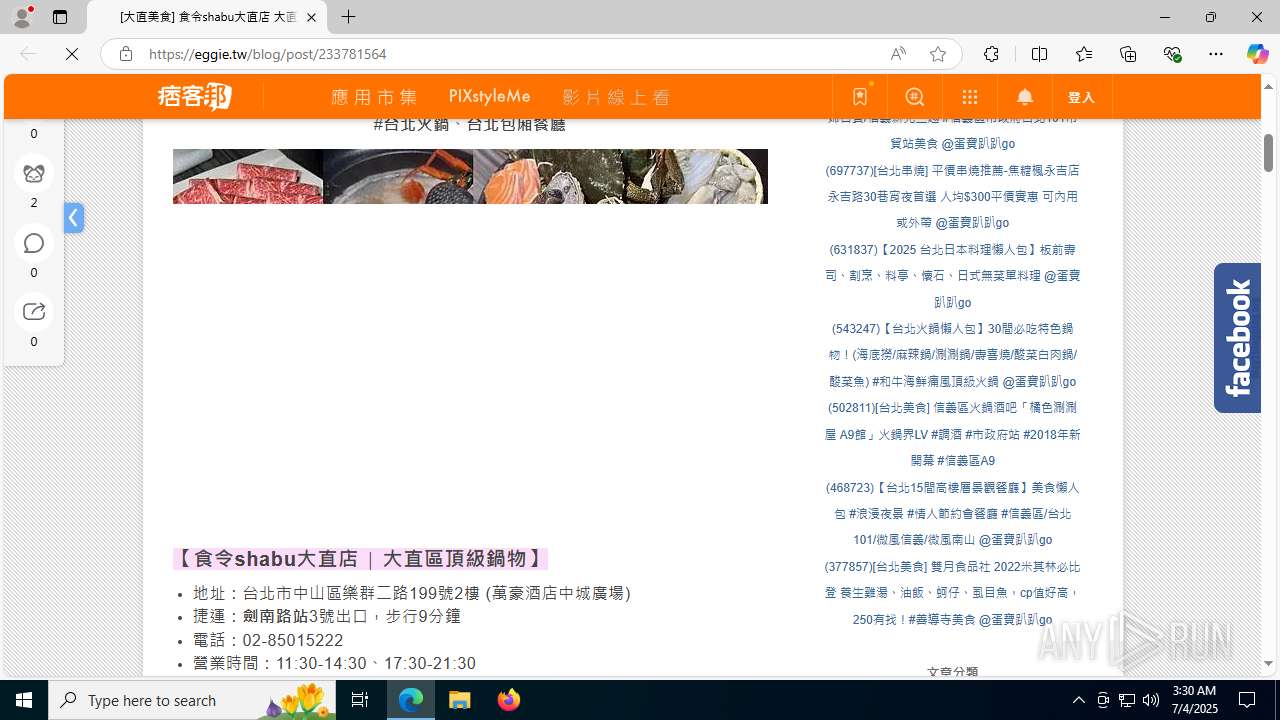Click the page vertical scrollbar thumb
Screen dimensions: 1280x720
(x=1268, y=152)
